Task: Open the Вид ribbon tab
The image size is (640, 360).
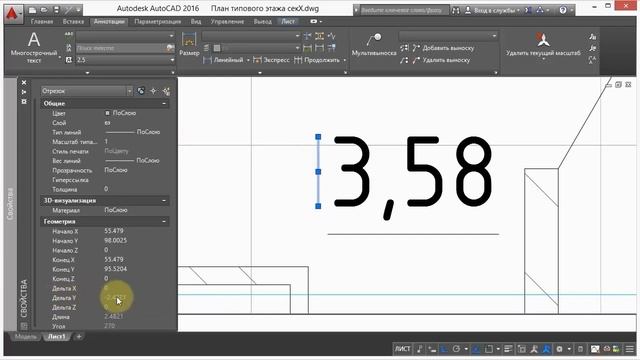Action: tap(196, 22)
